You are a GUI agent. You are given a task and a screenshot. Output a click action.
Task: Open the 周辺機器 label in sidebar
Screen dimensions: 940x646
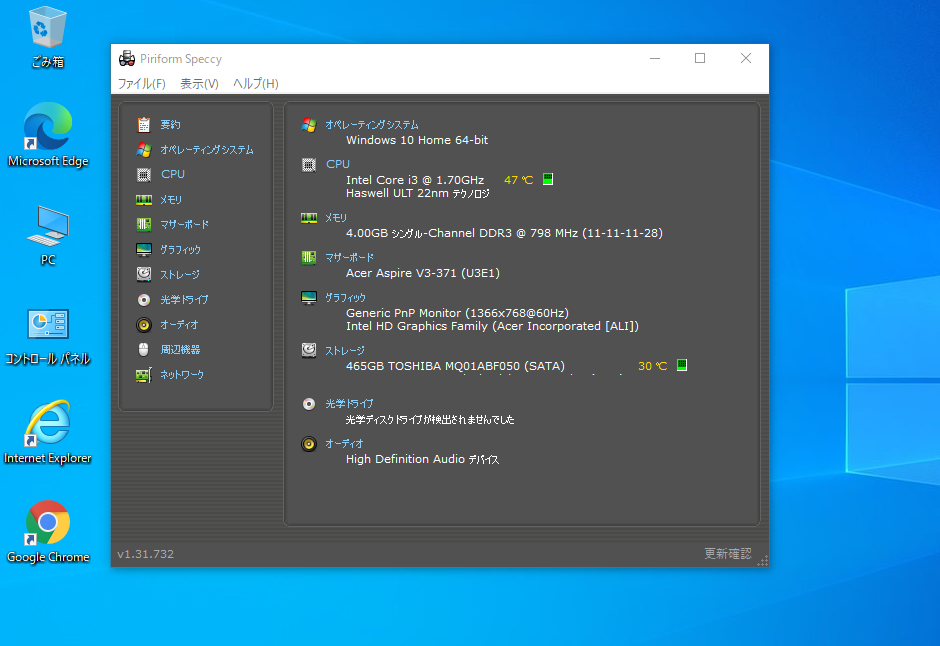(x=180, y=349)
